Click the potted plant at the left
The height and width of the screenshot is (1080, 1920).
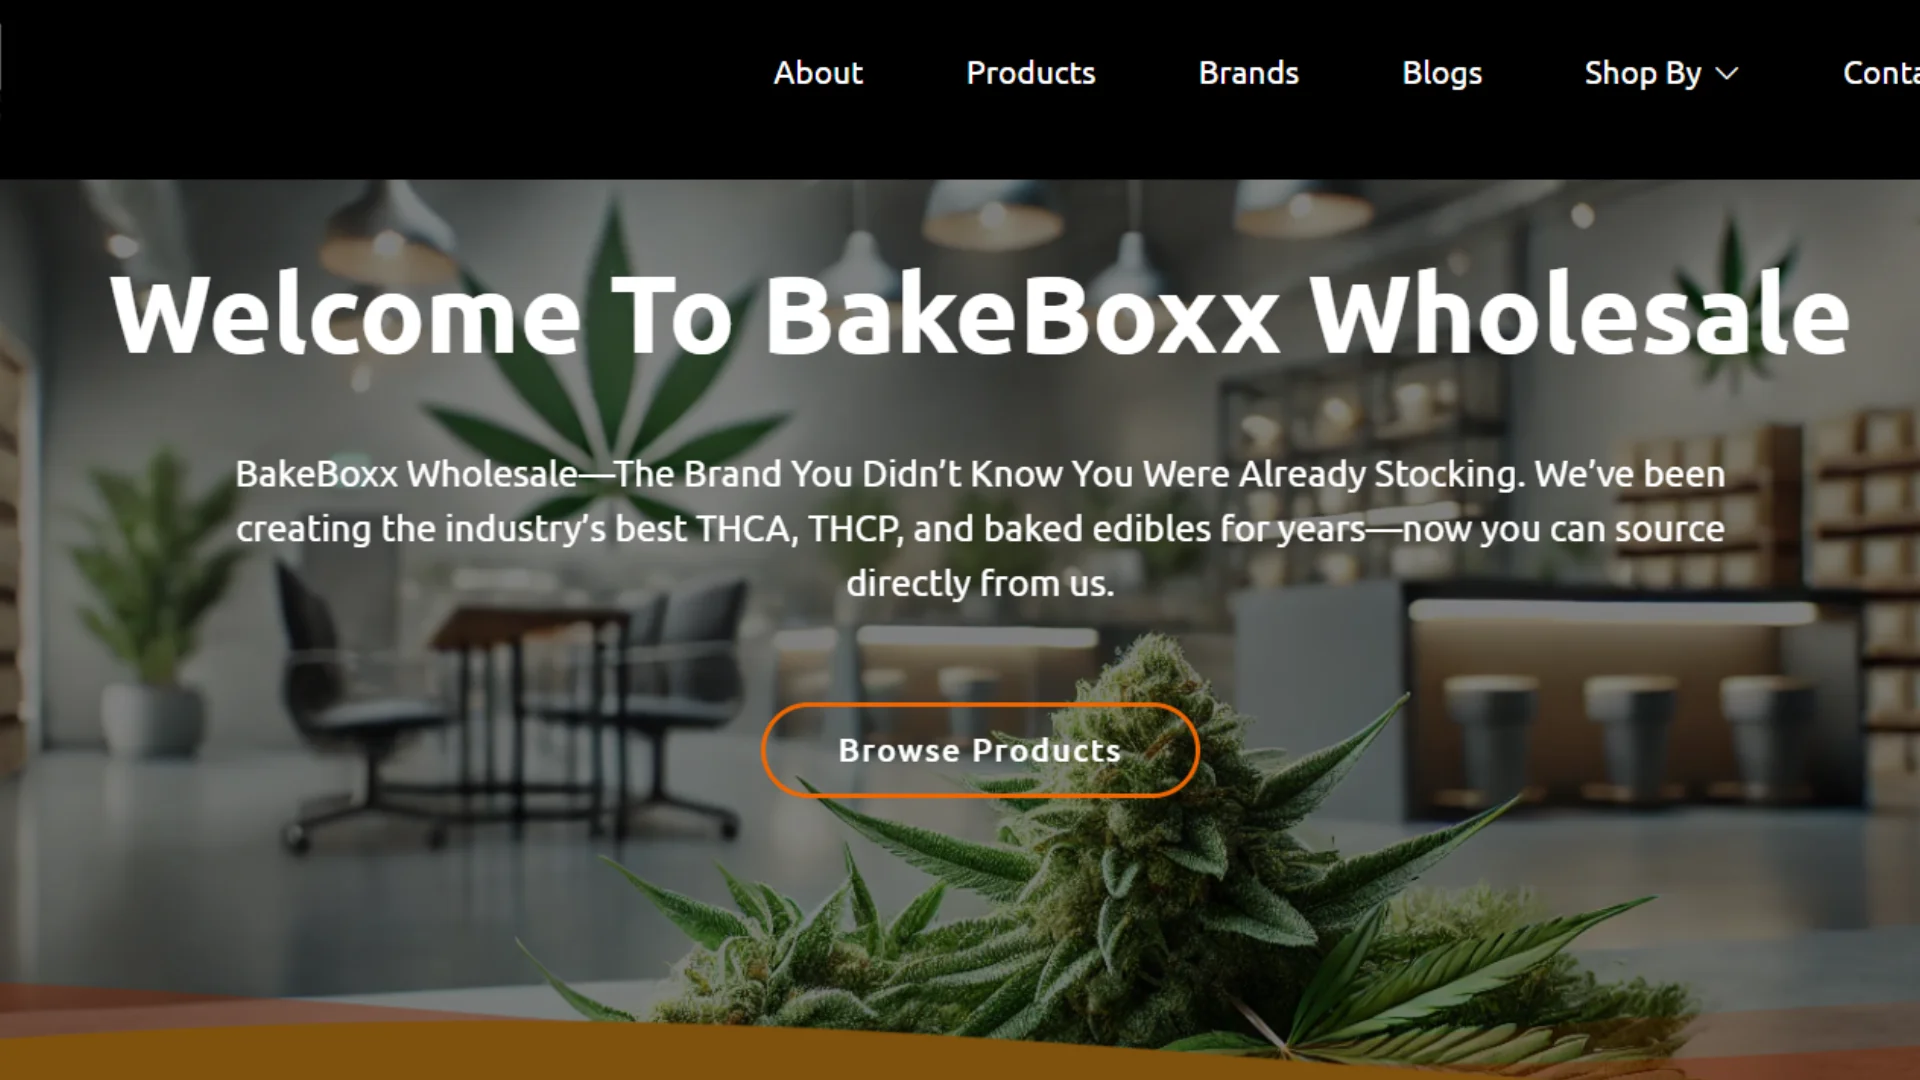pyautogui.click(x=150, y=610)
